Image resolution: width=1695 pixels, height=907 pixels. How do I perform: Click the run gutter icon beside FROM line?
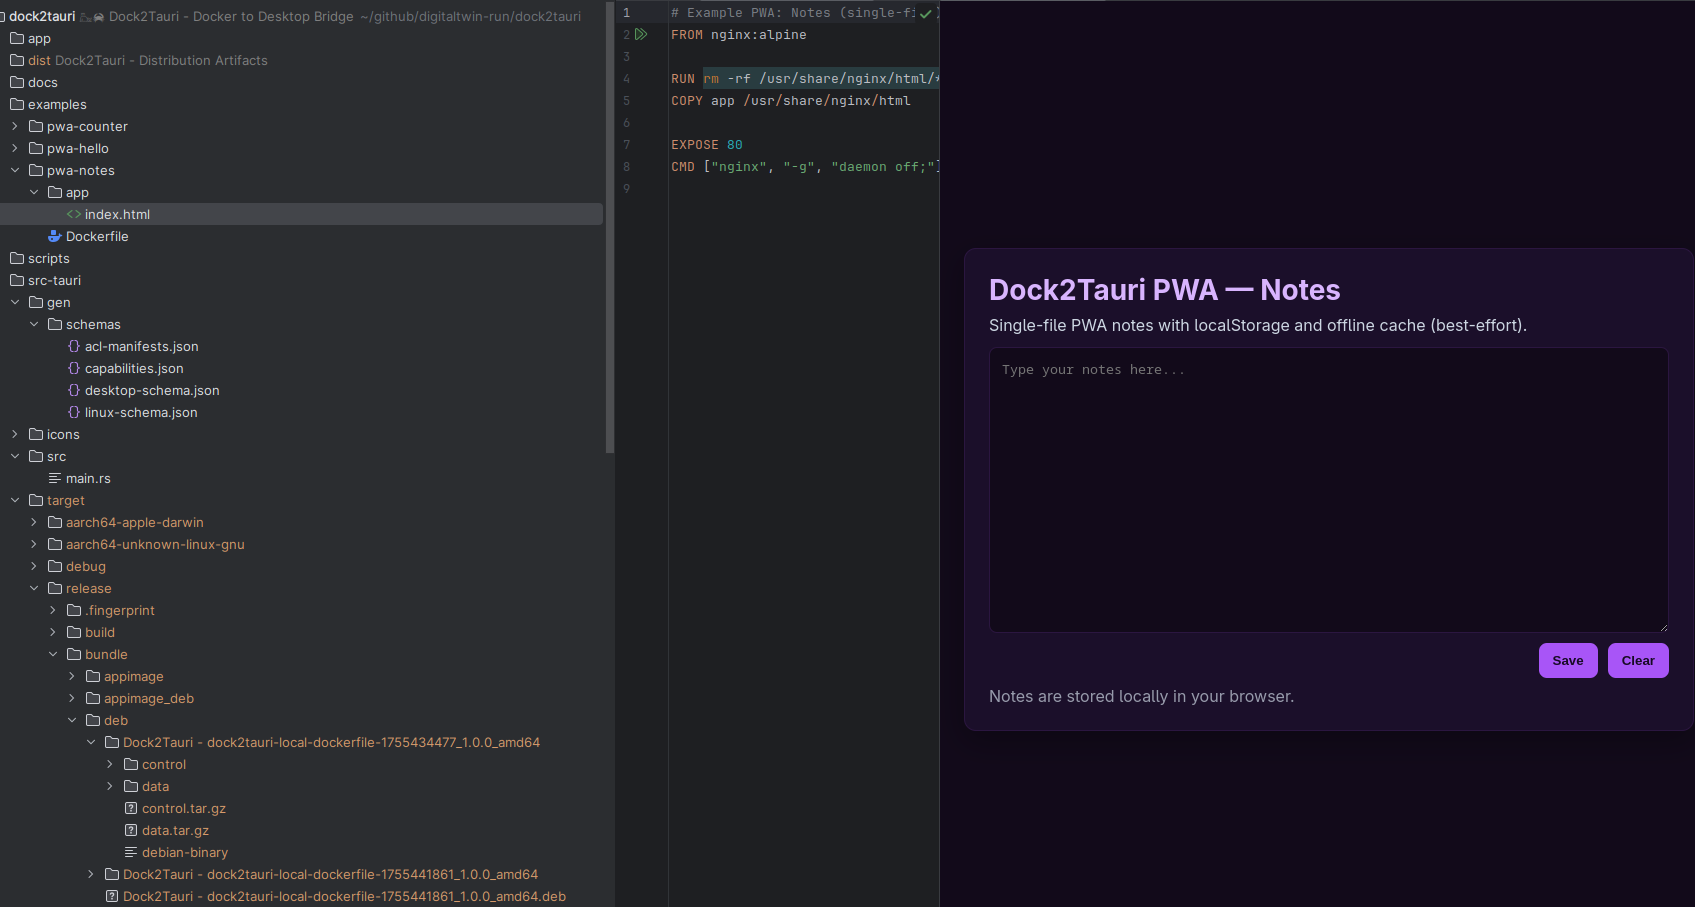click(x=641, y=34)
